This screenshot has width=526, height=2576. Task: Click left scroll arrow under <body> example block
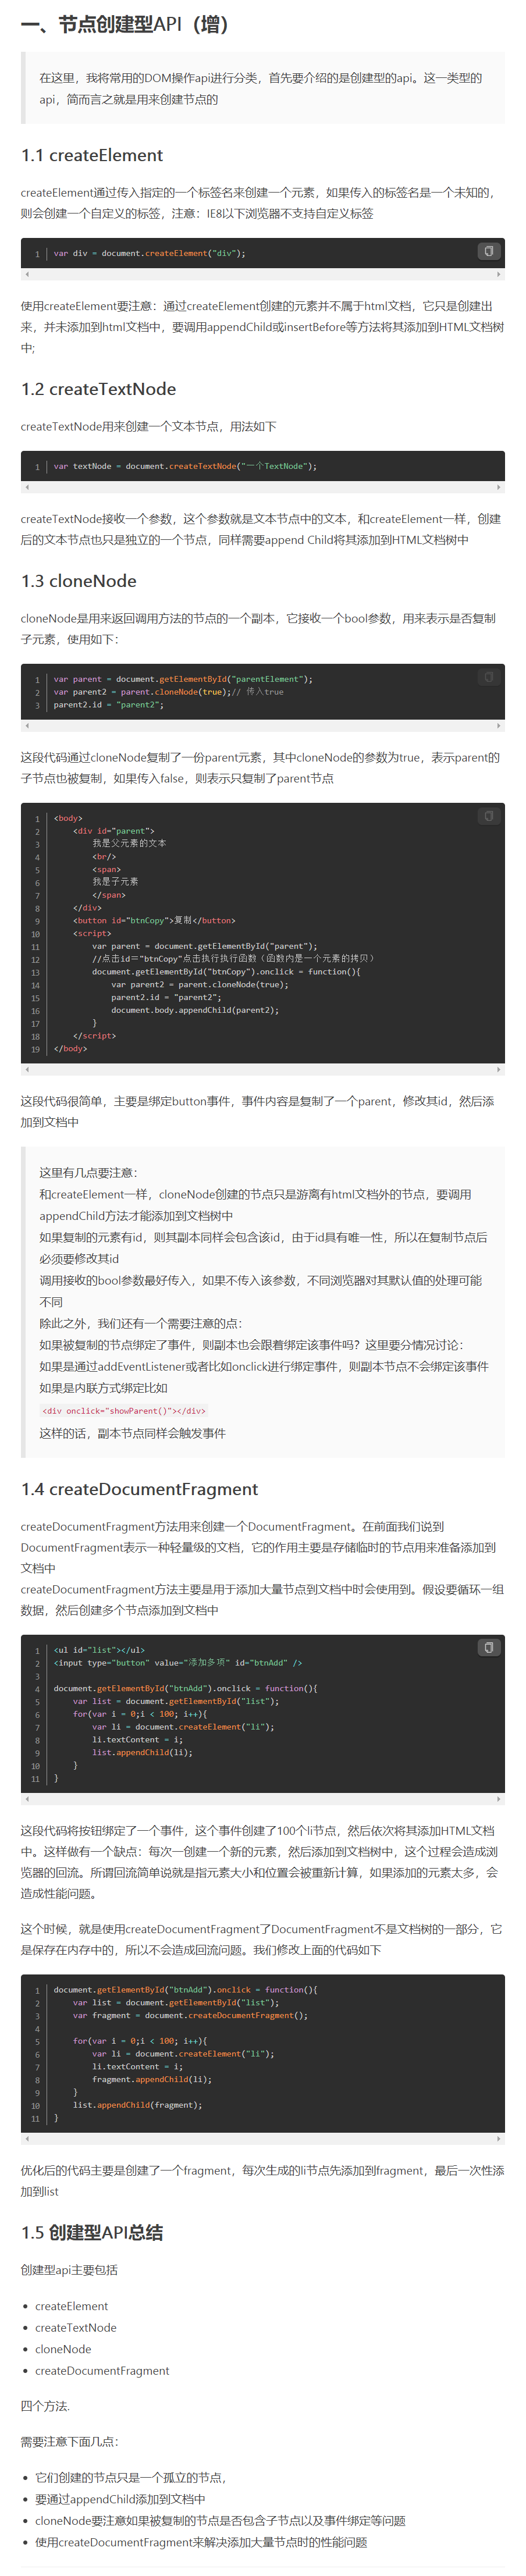(x=27, y=1070)
